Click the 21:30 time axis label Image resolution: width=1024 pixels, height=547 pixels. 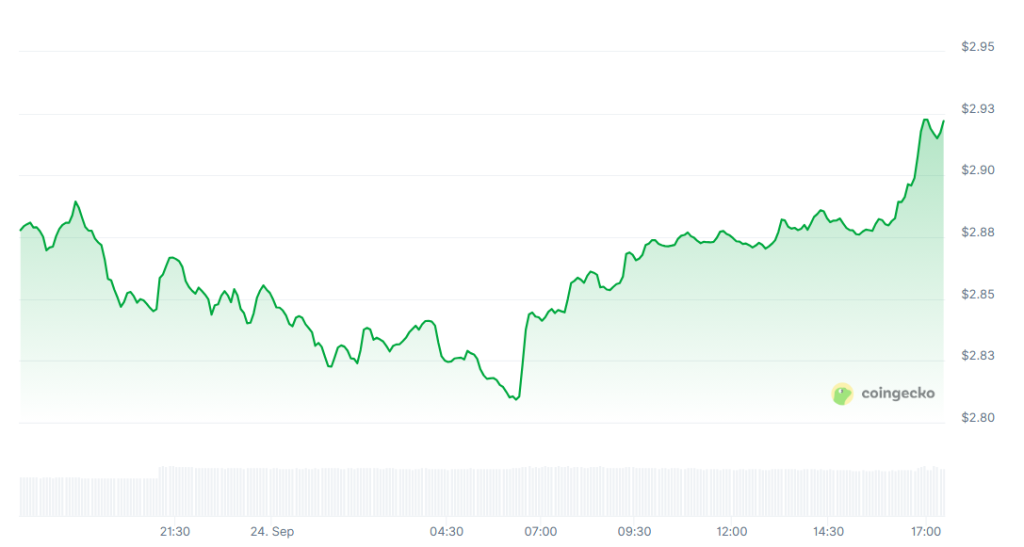pos(175,531)
